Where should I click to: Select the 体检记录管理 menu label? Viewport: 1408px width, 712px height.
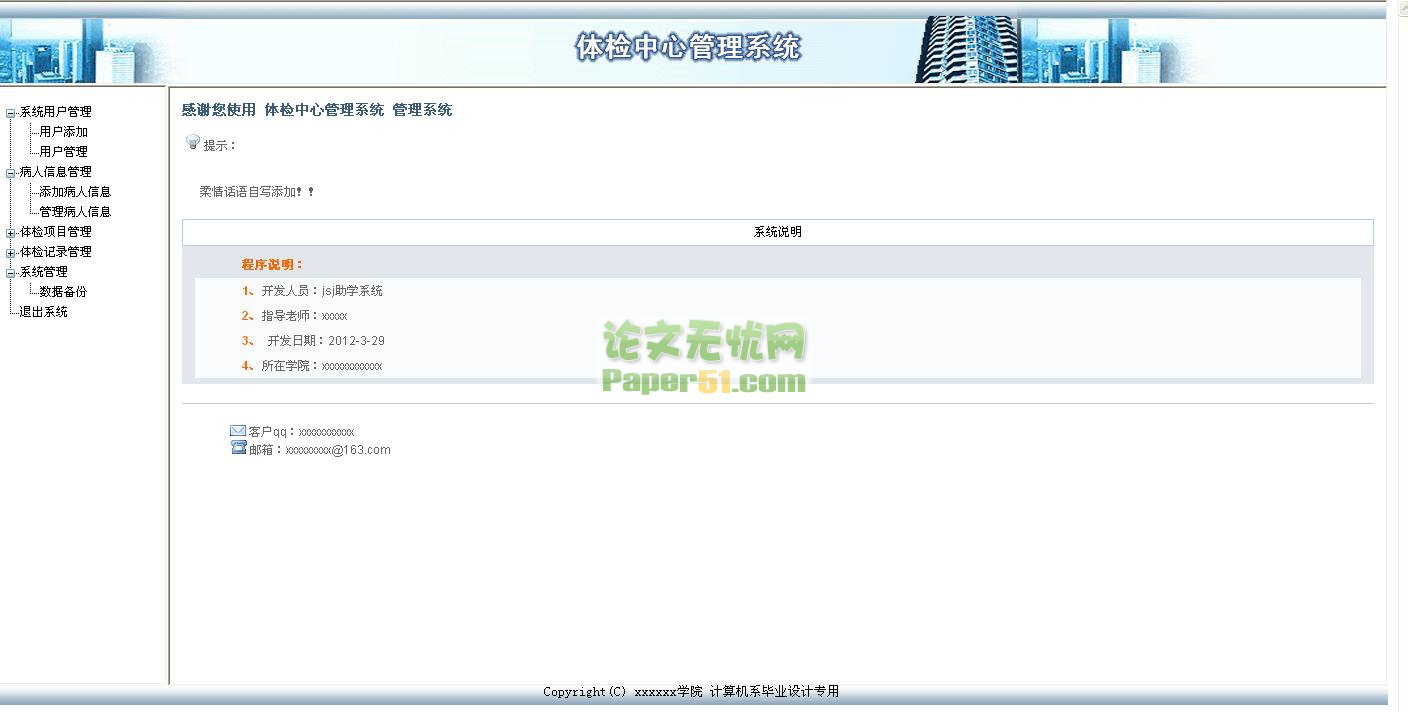pos(56,252)
